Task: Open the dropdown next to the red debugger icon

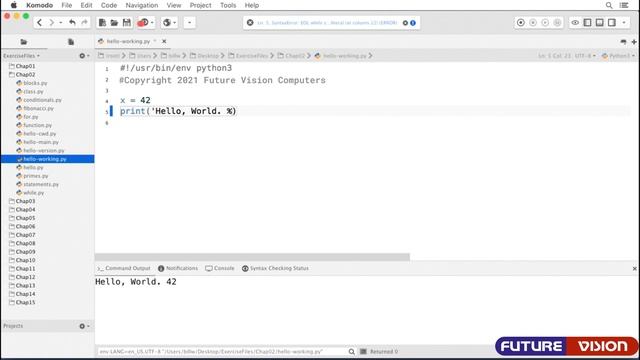Action: 152,22
